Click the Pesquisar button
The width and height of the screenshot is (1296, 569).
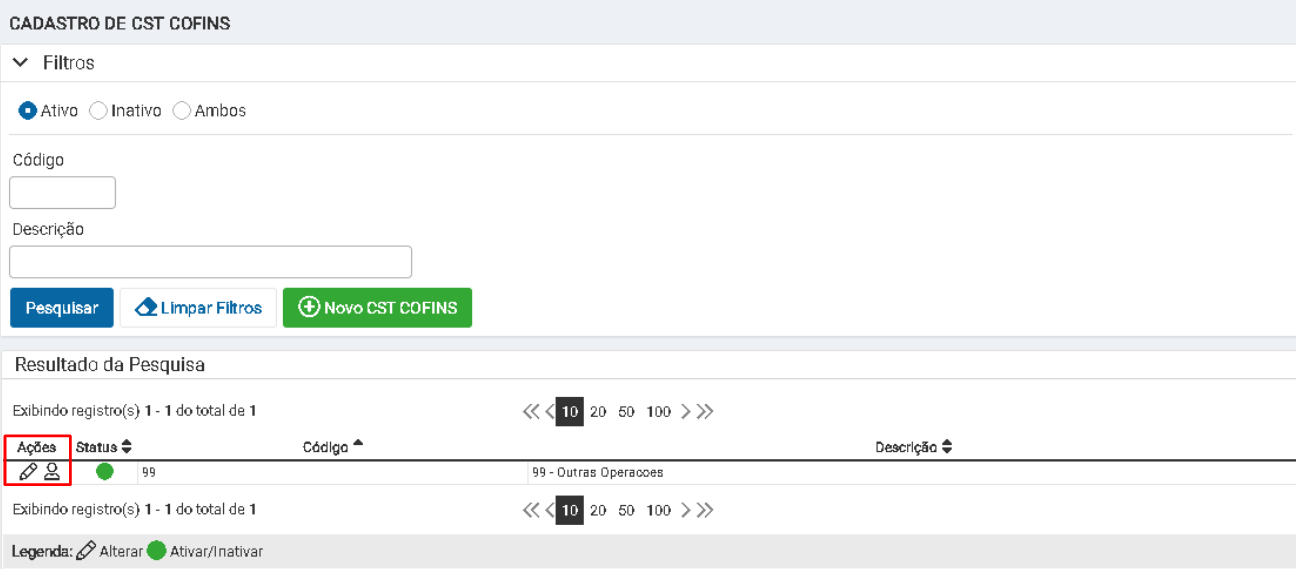pos(62,308)
